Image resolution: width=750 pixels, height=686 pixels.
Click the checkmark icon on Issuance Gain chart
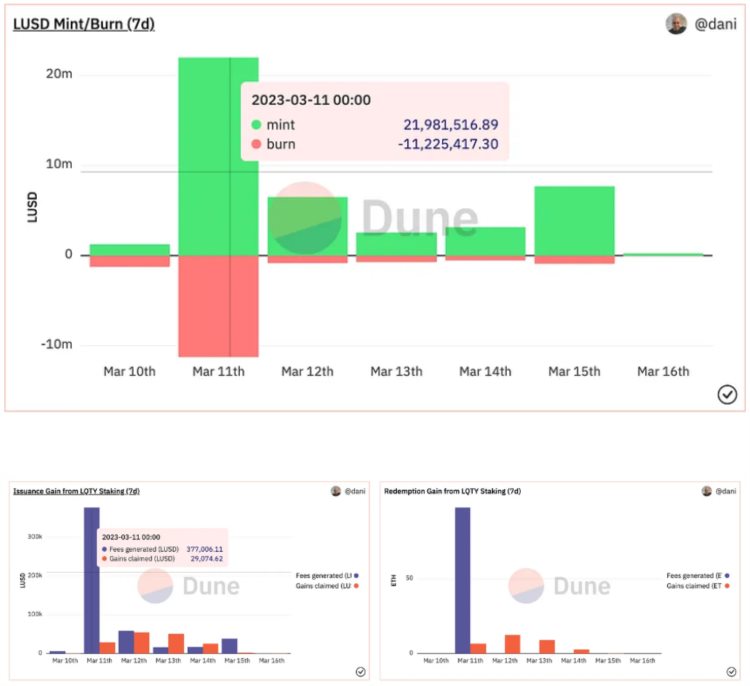tap(360, 672)
